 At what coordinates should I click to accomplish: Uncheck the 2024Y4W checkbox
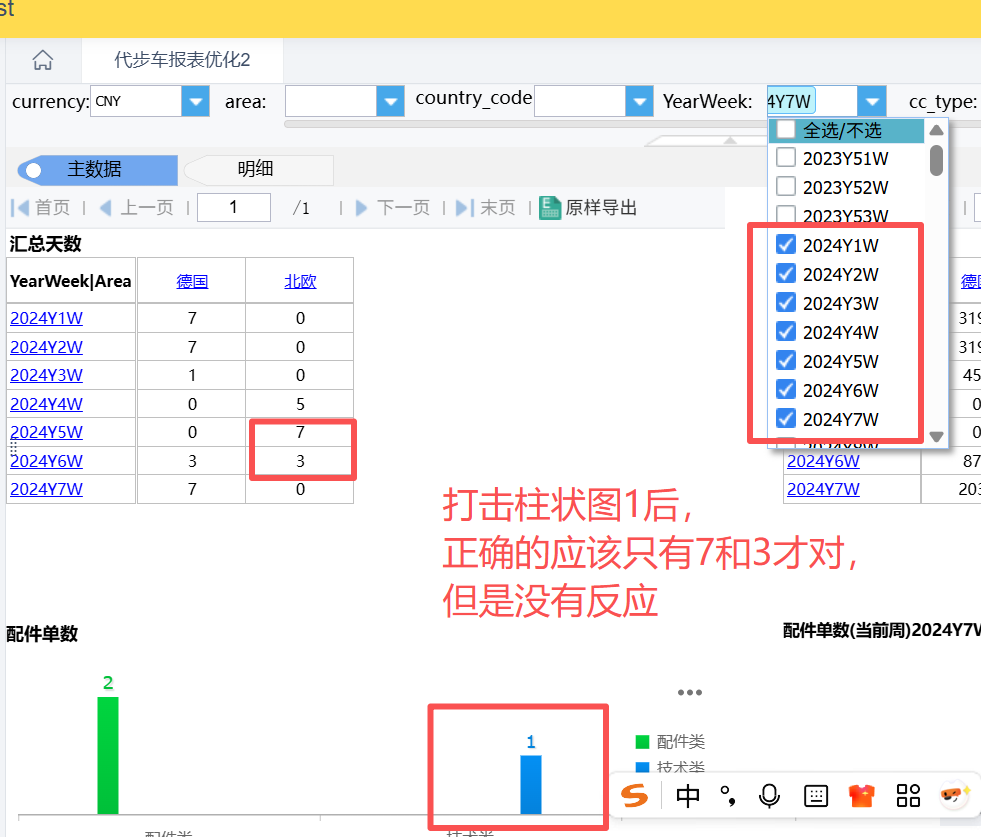786,331
